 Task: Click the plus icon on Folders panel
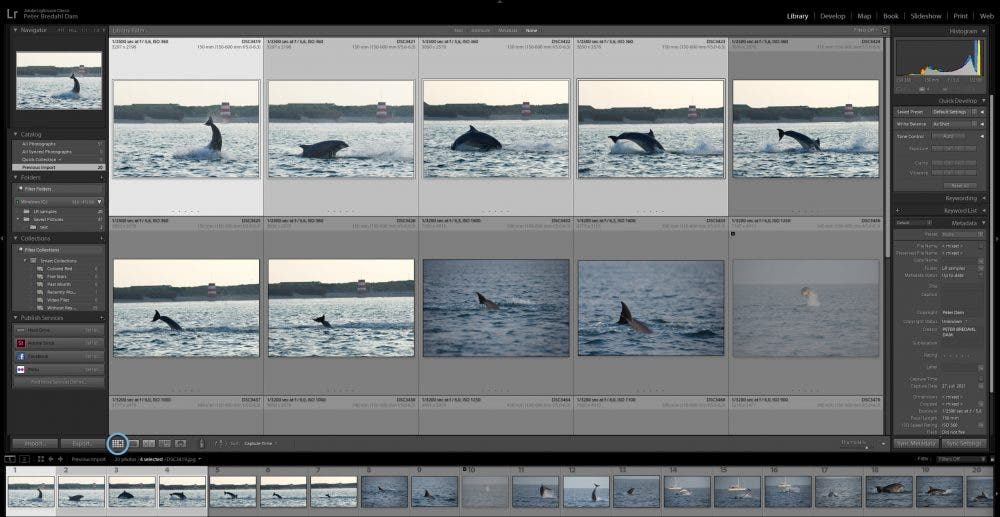[101, 177]
